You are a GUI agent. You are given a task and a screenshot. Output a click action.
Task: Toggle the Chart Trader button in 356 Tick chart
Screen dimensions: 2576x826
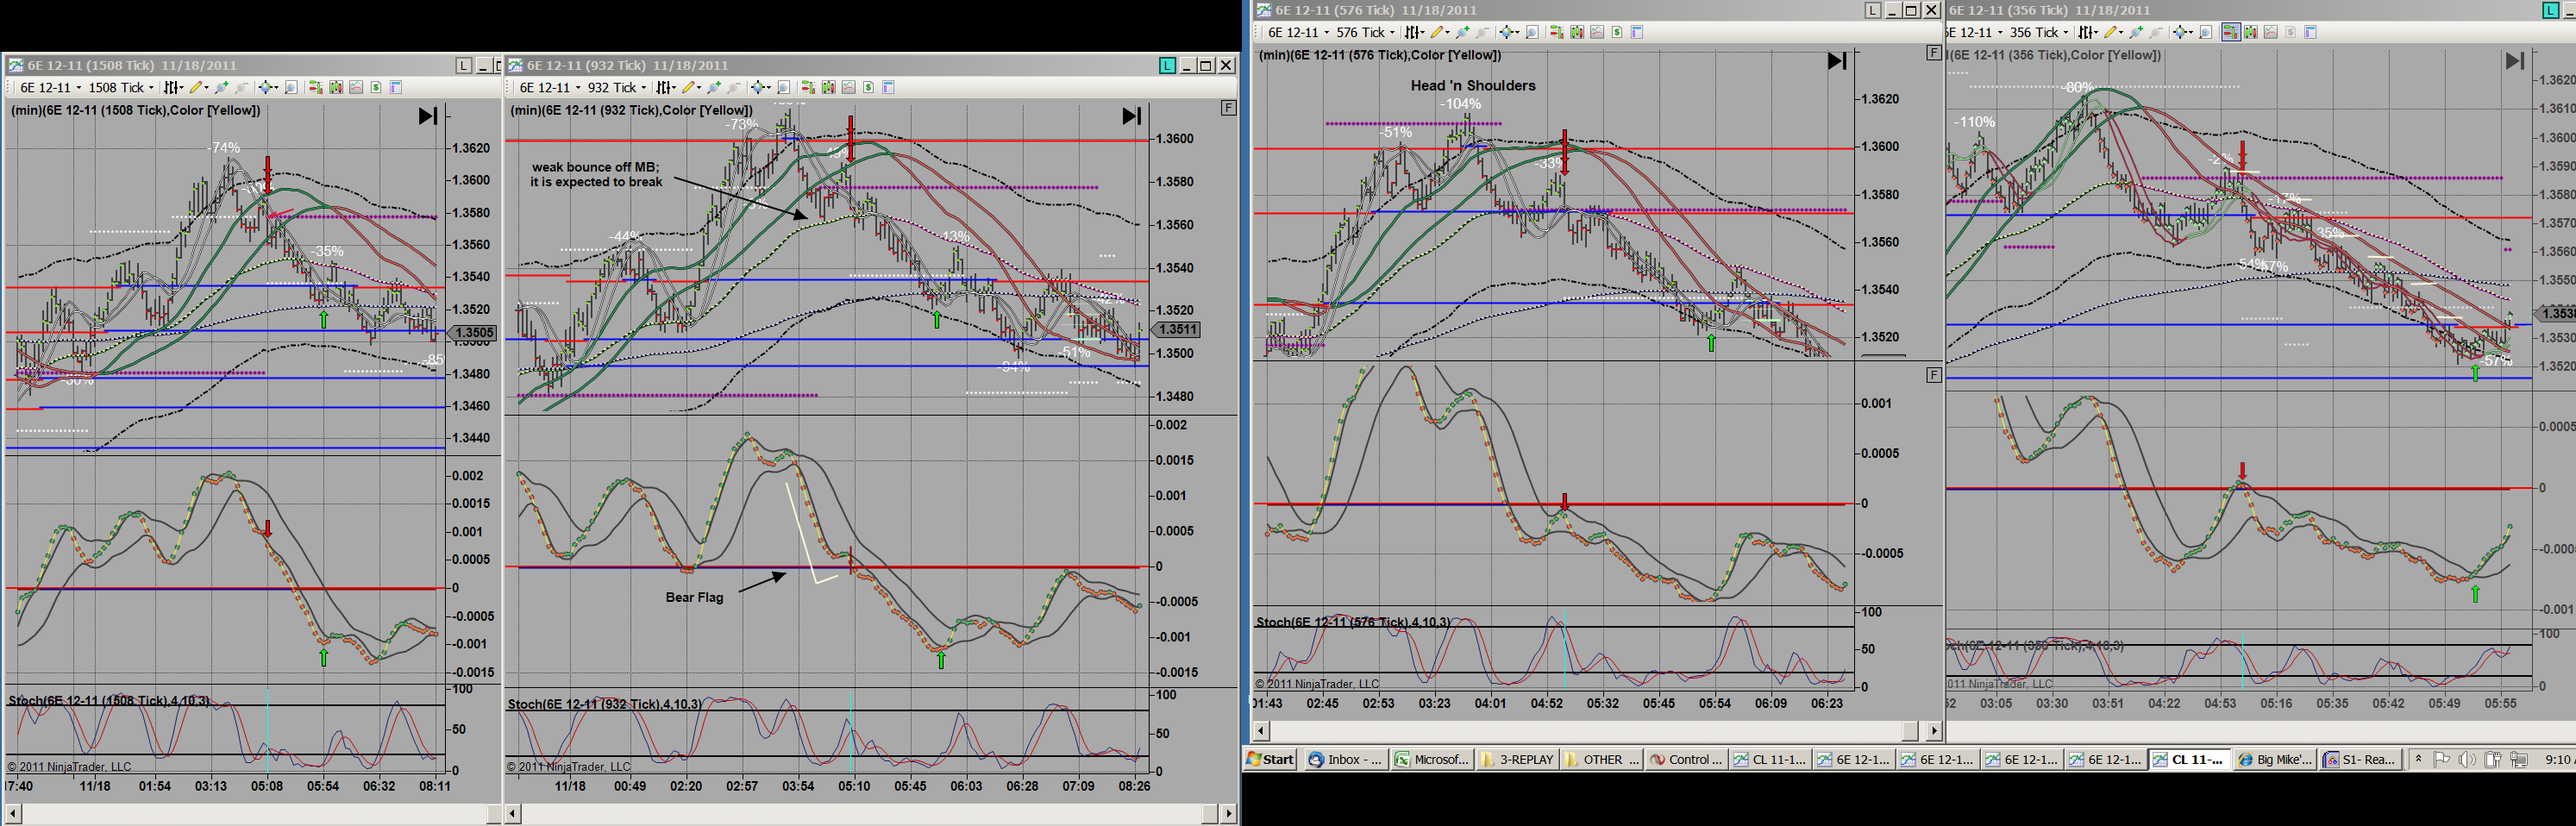[2230, 33]
